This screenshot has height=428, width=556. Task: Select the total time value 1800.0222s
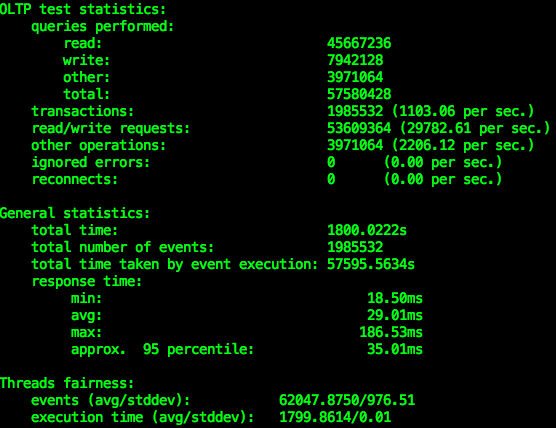pyautogui.click(x=367, y=230)
